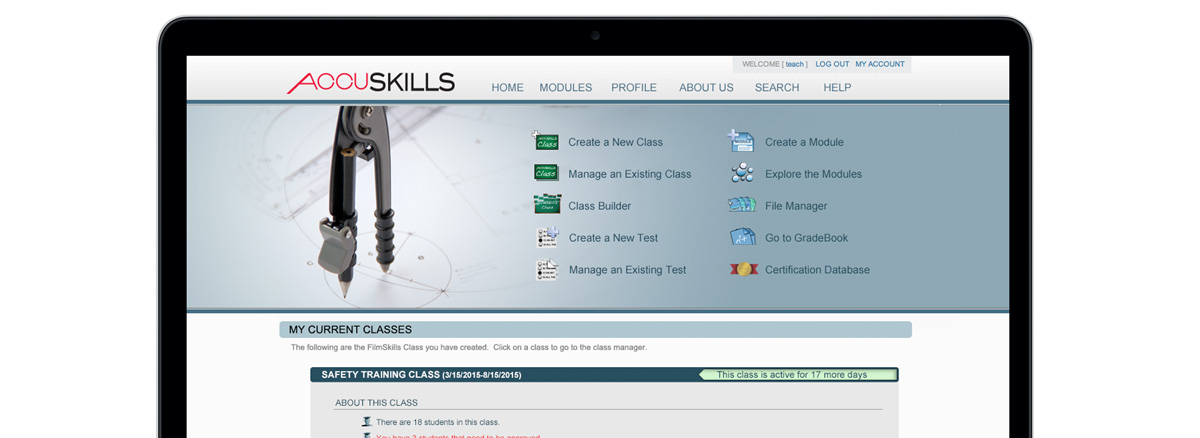Click the LOG OUT link
Viewport: 1200px width, 438px height.
[832, 64]
